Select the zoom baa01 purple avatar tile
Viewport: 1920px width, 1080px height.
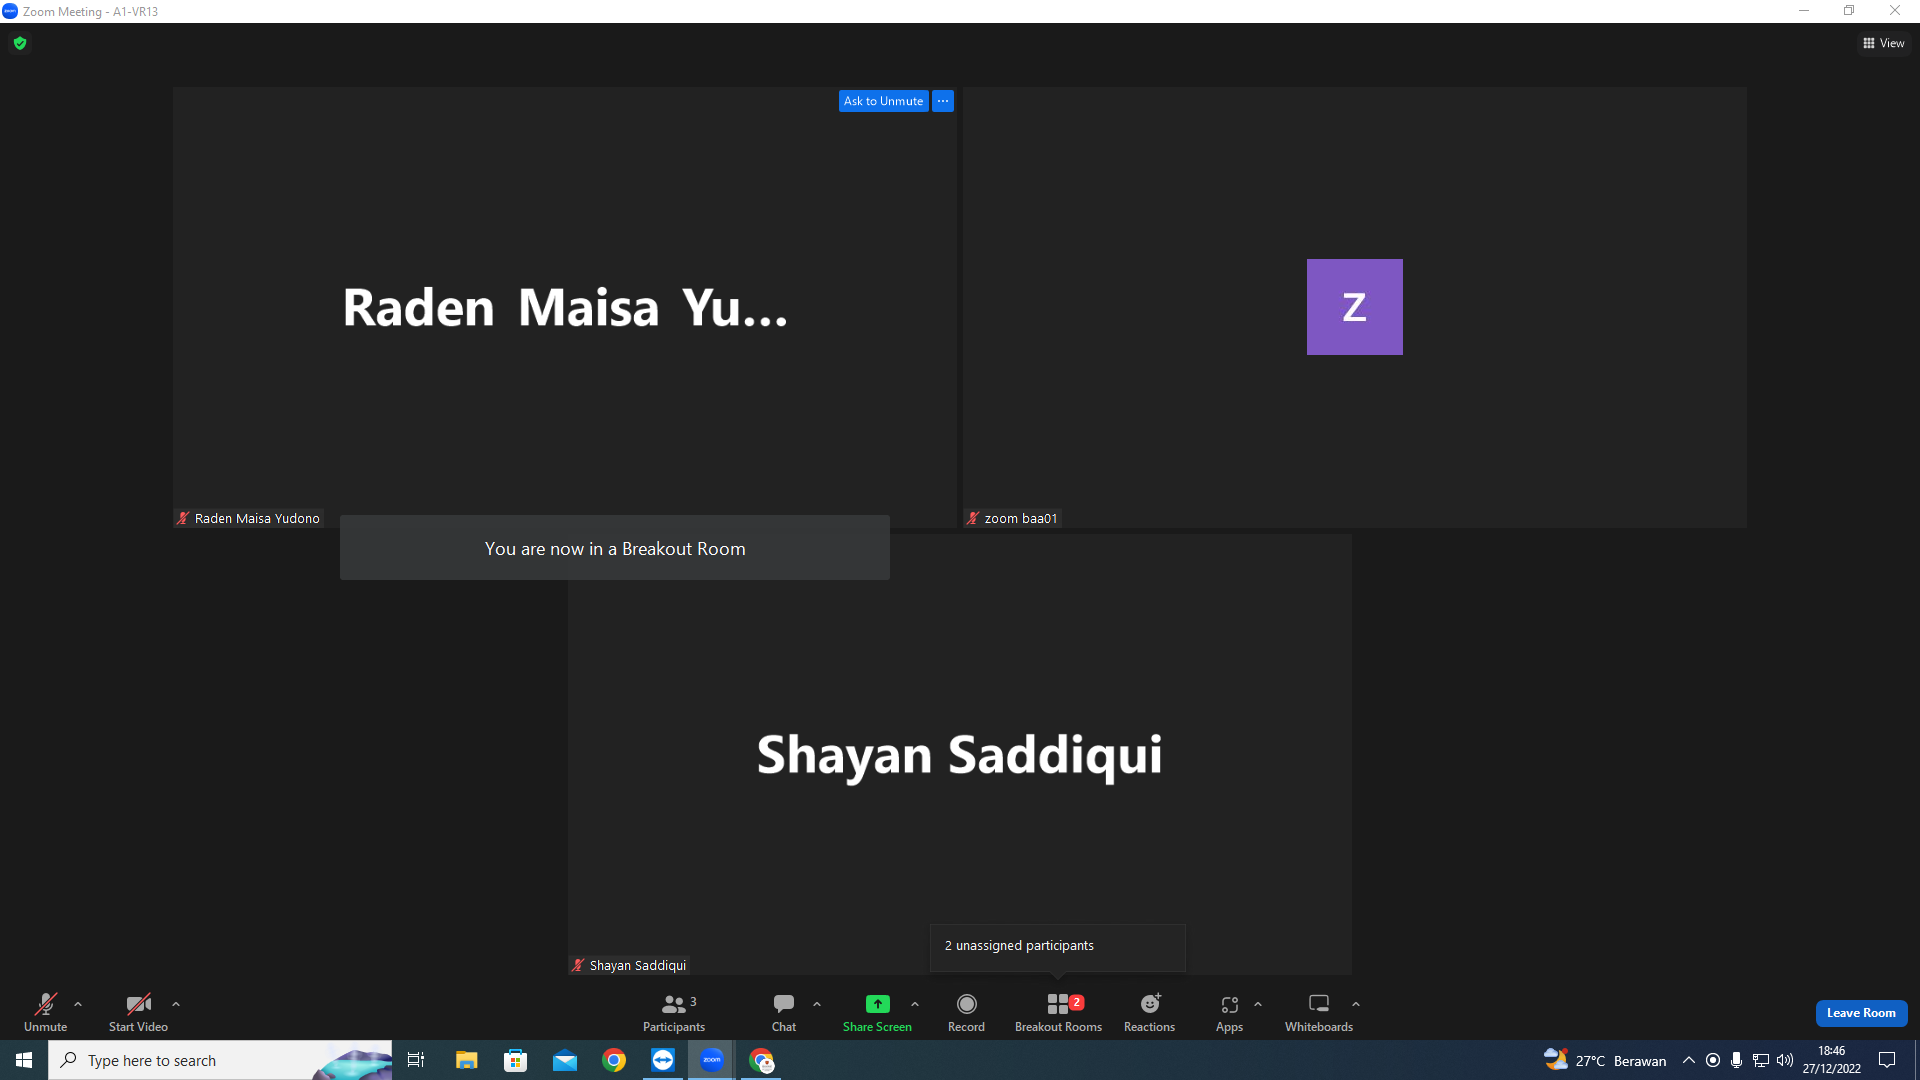1354,307
